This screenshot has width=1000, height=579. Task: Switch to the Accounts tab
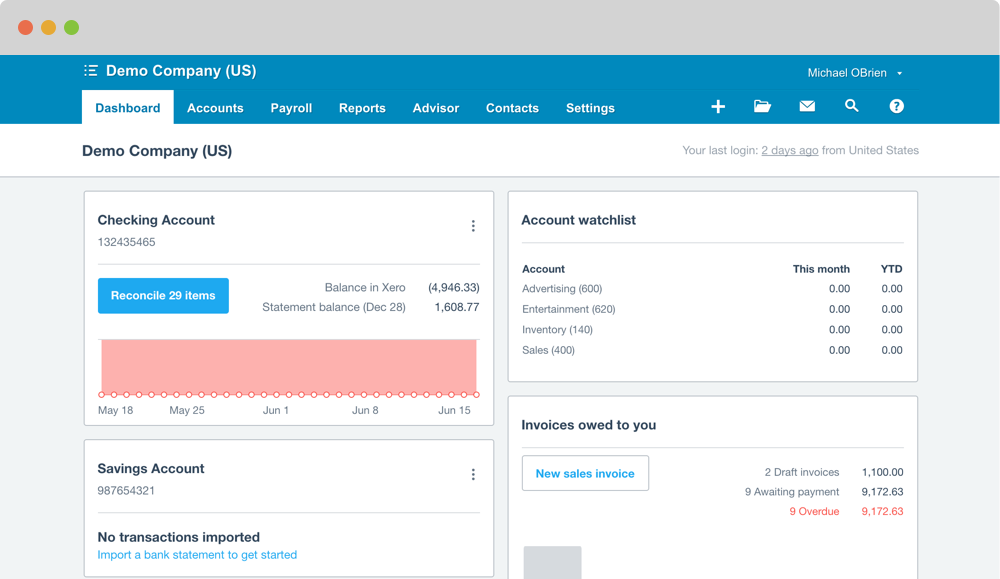(x=215, y=108)
